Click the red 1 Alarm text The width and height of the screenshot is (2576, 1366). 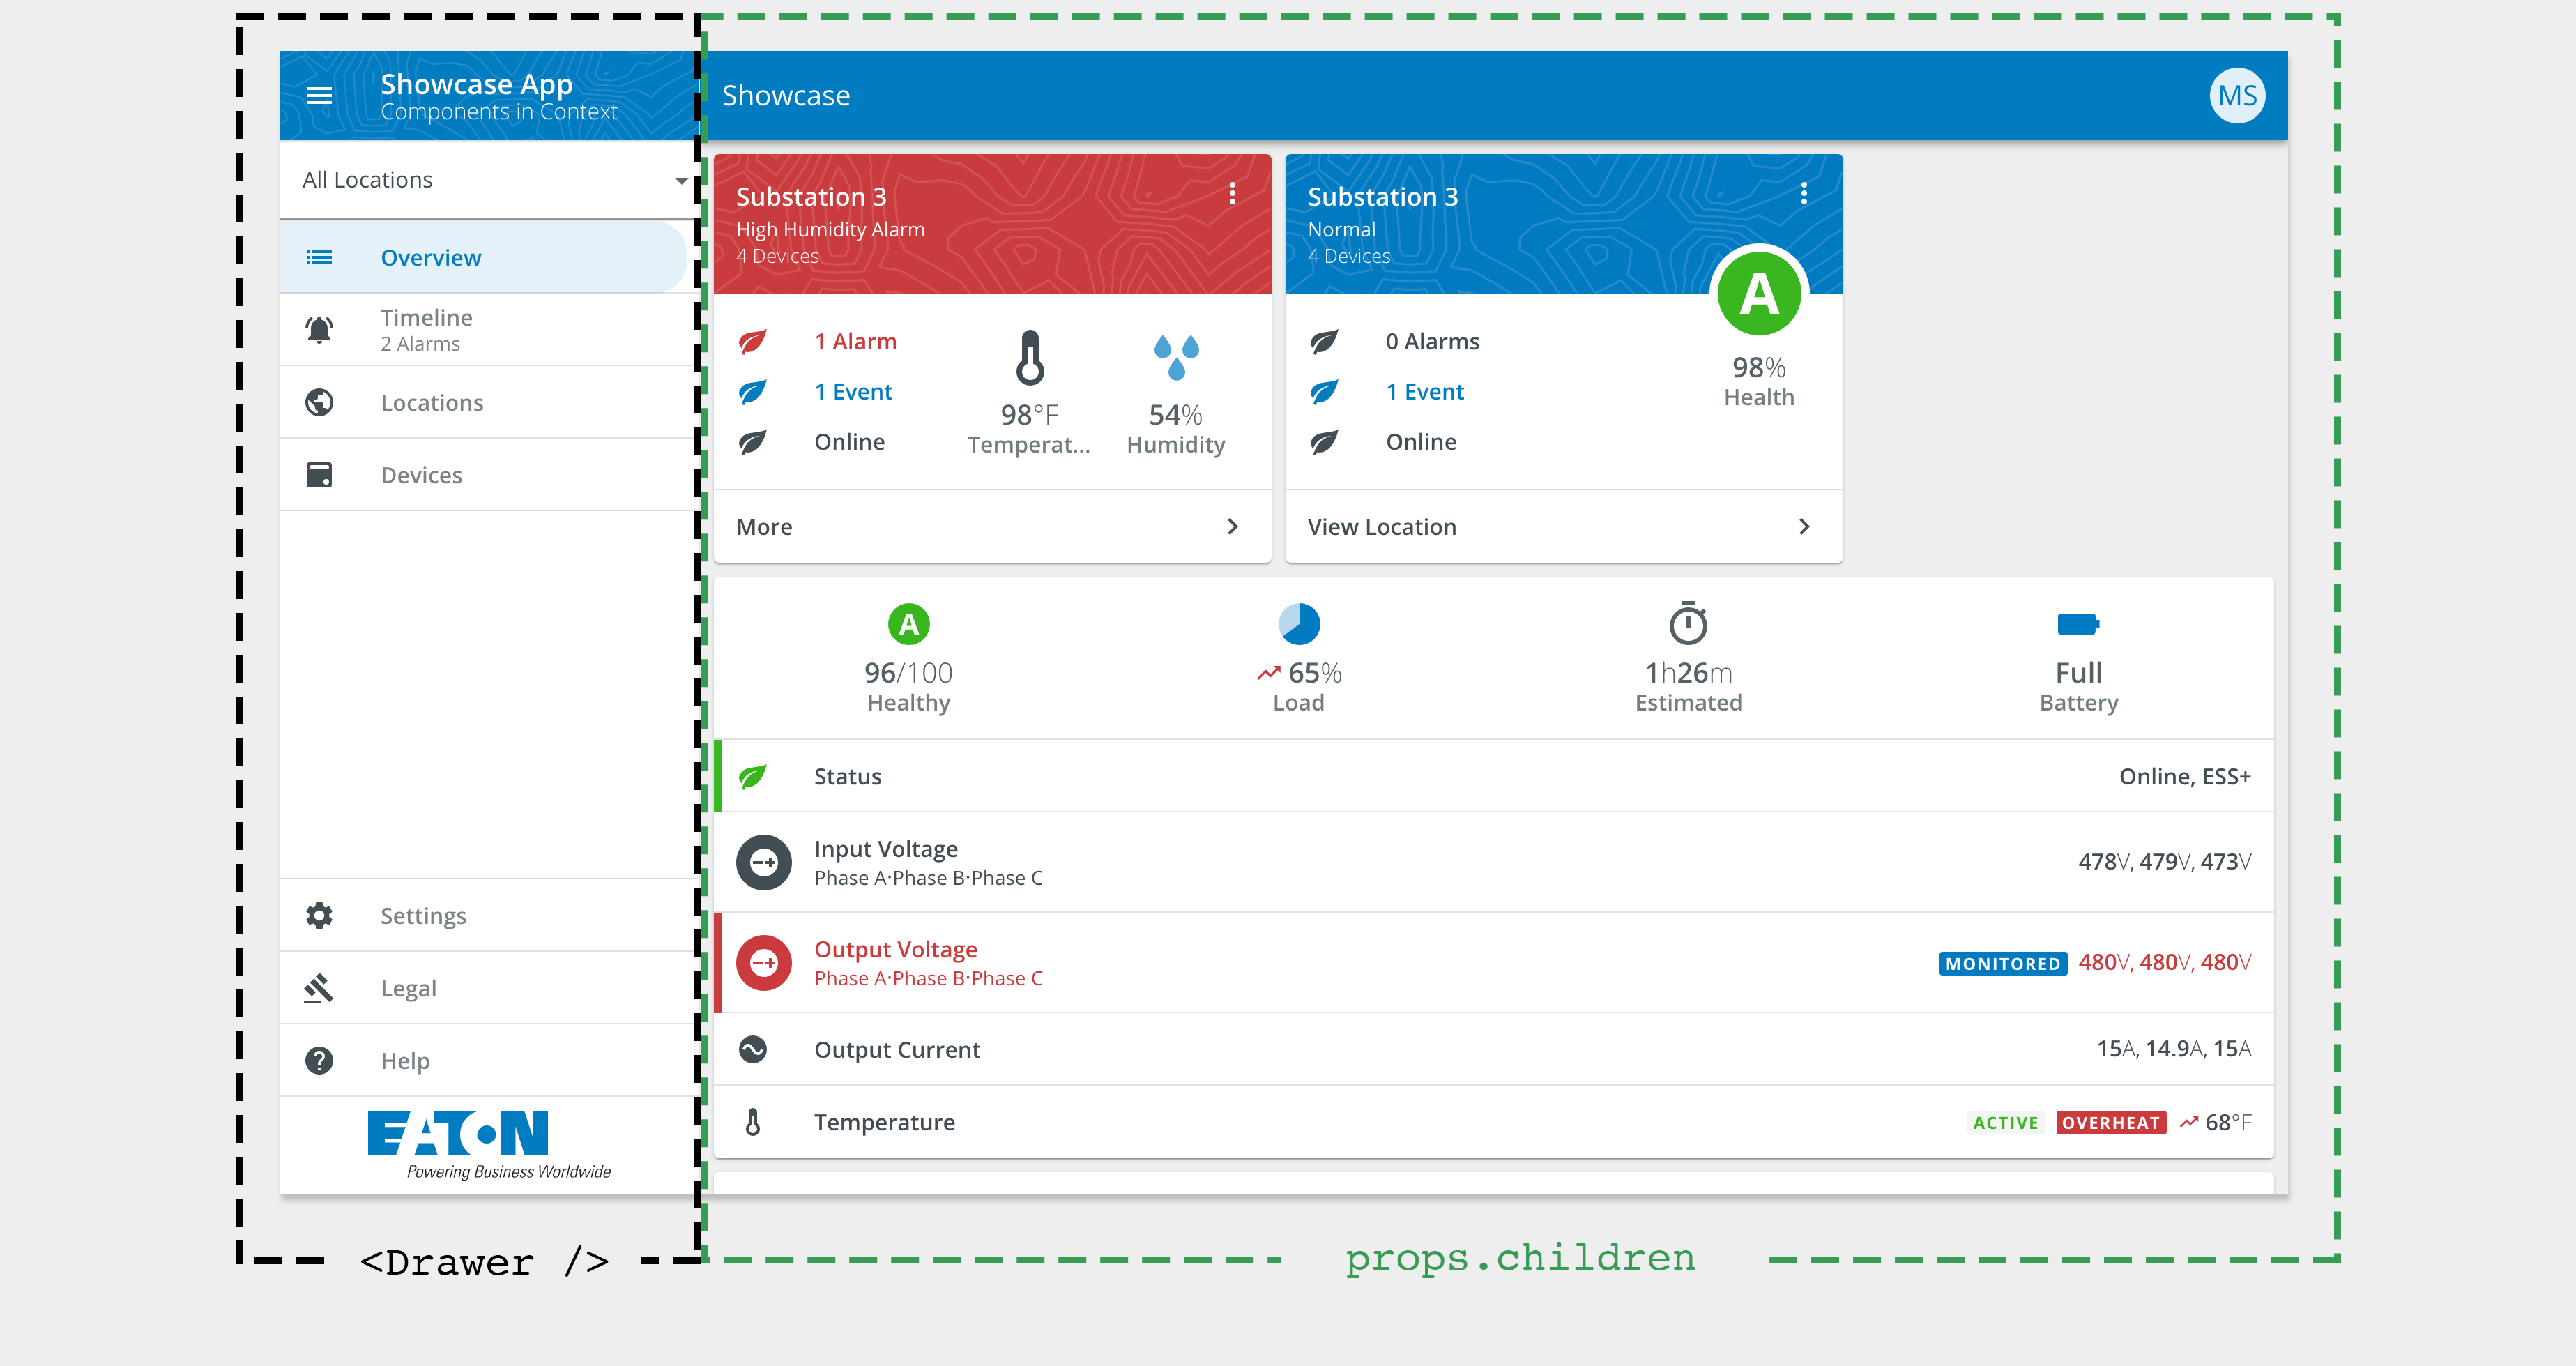pyautogui.click(x=855, y=342)
